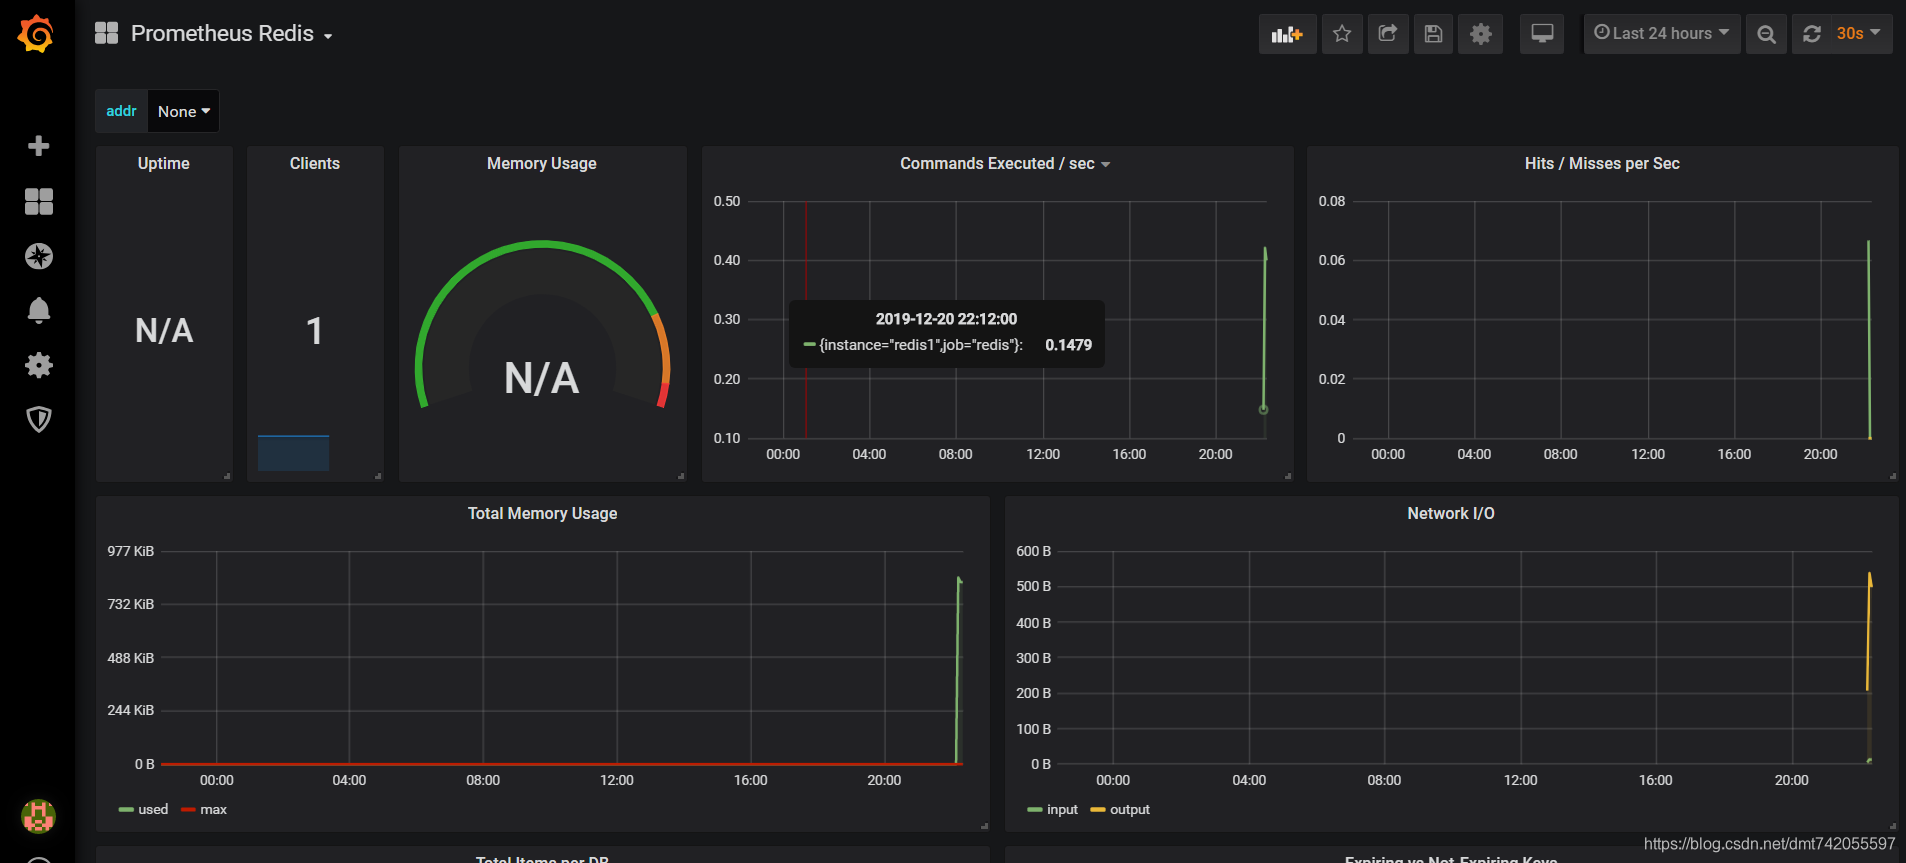Refresh the dashboard now

click(1811, 34)
